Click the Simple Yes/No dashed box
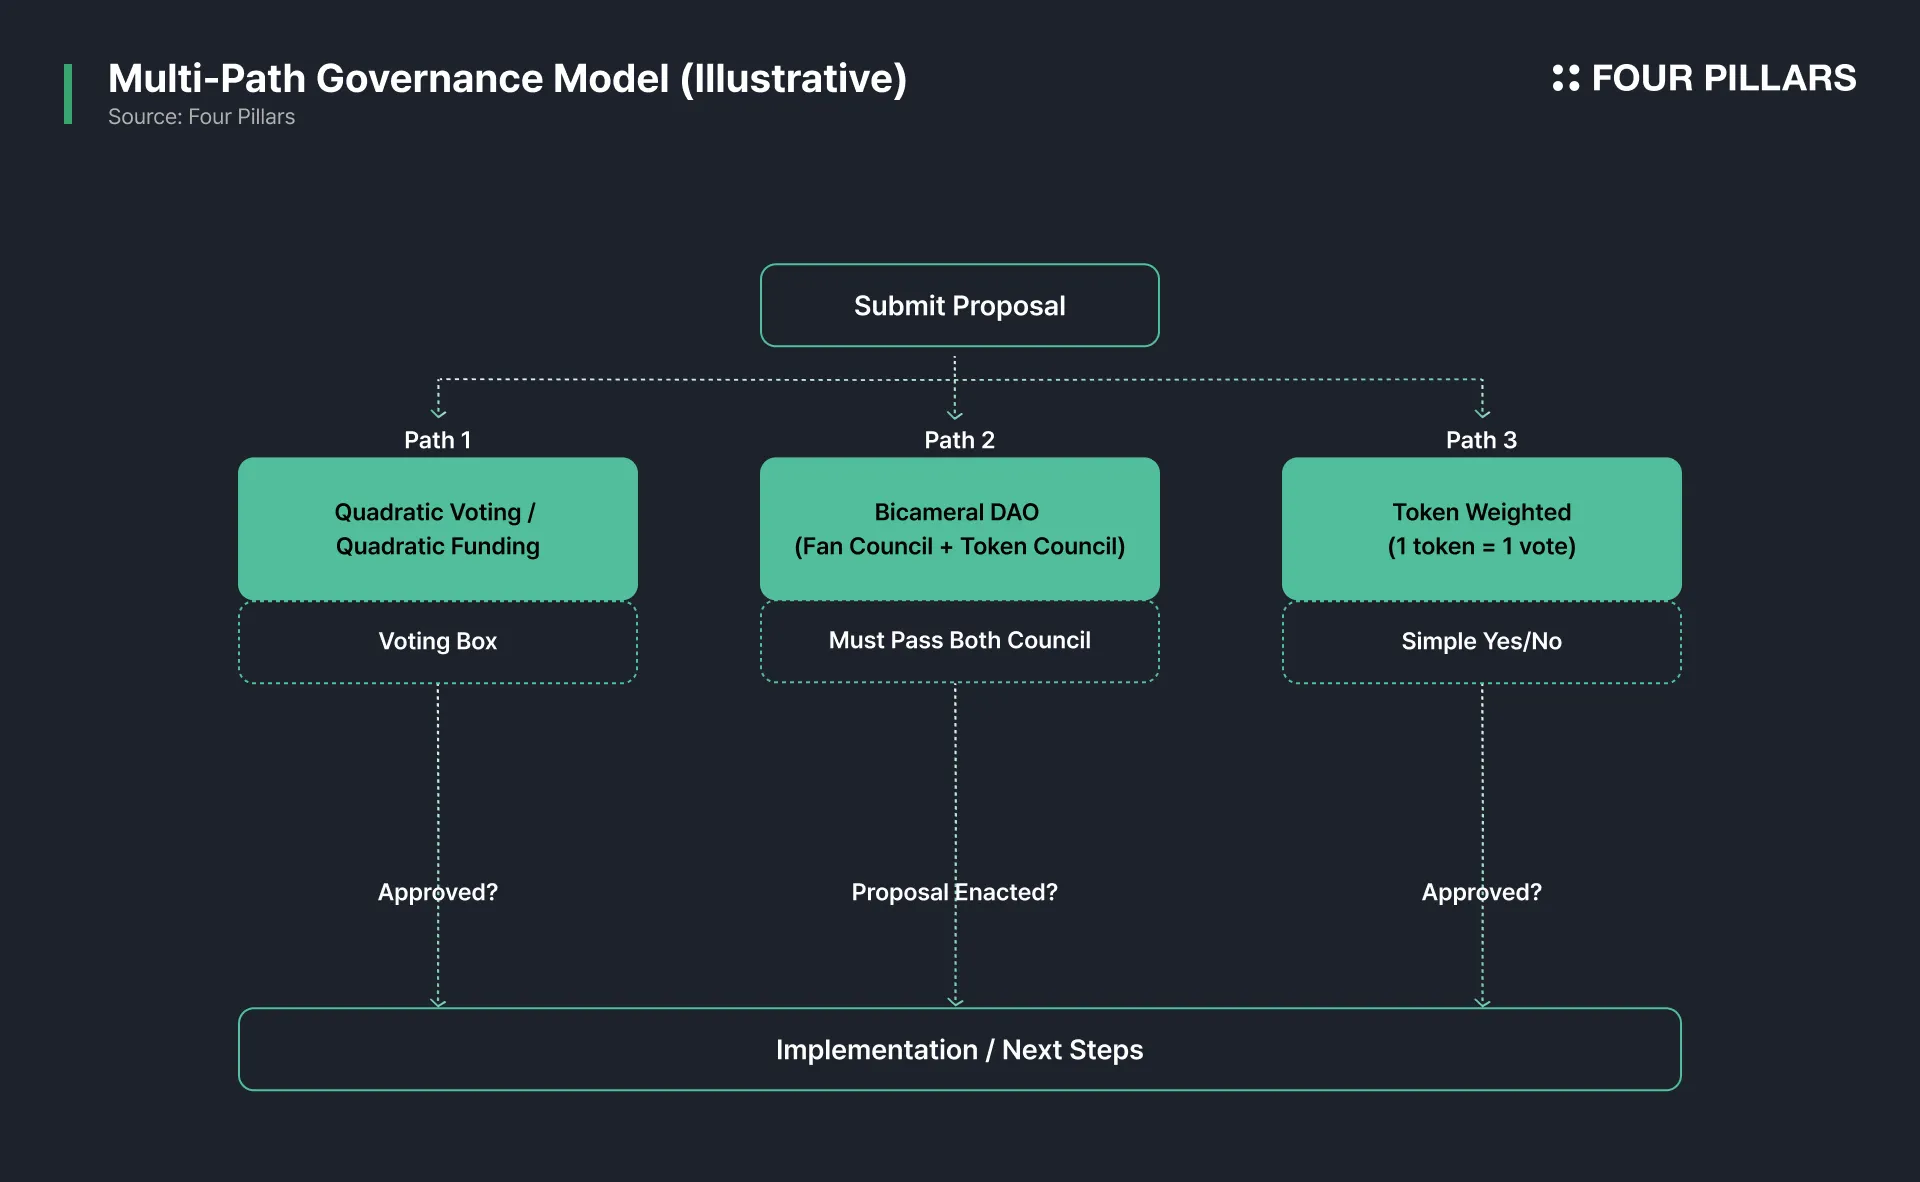The image size is (1920, 1182). tap(1481, 642)
